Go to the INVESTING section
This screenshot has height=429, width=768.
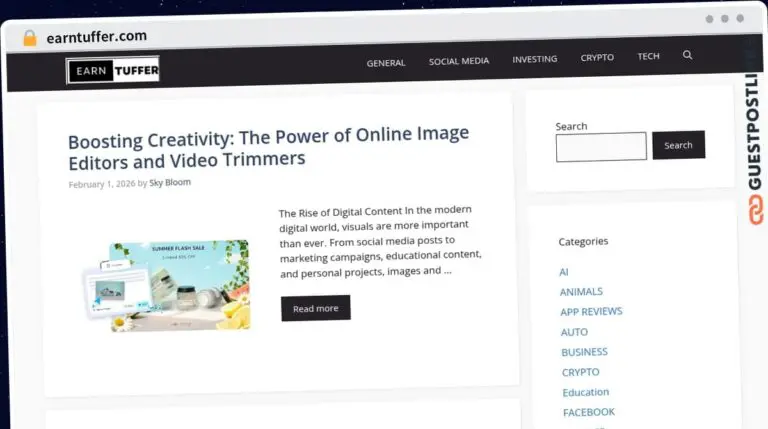point(534,59)
